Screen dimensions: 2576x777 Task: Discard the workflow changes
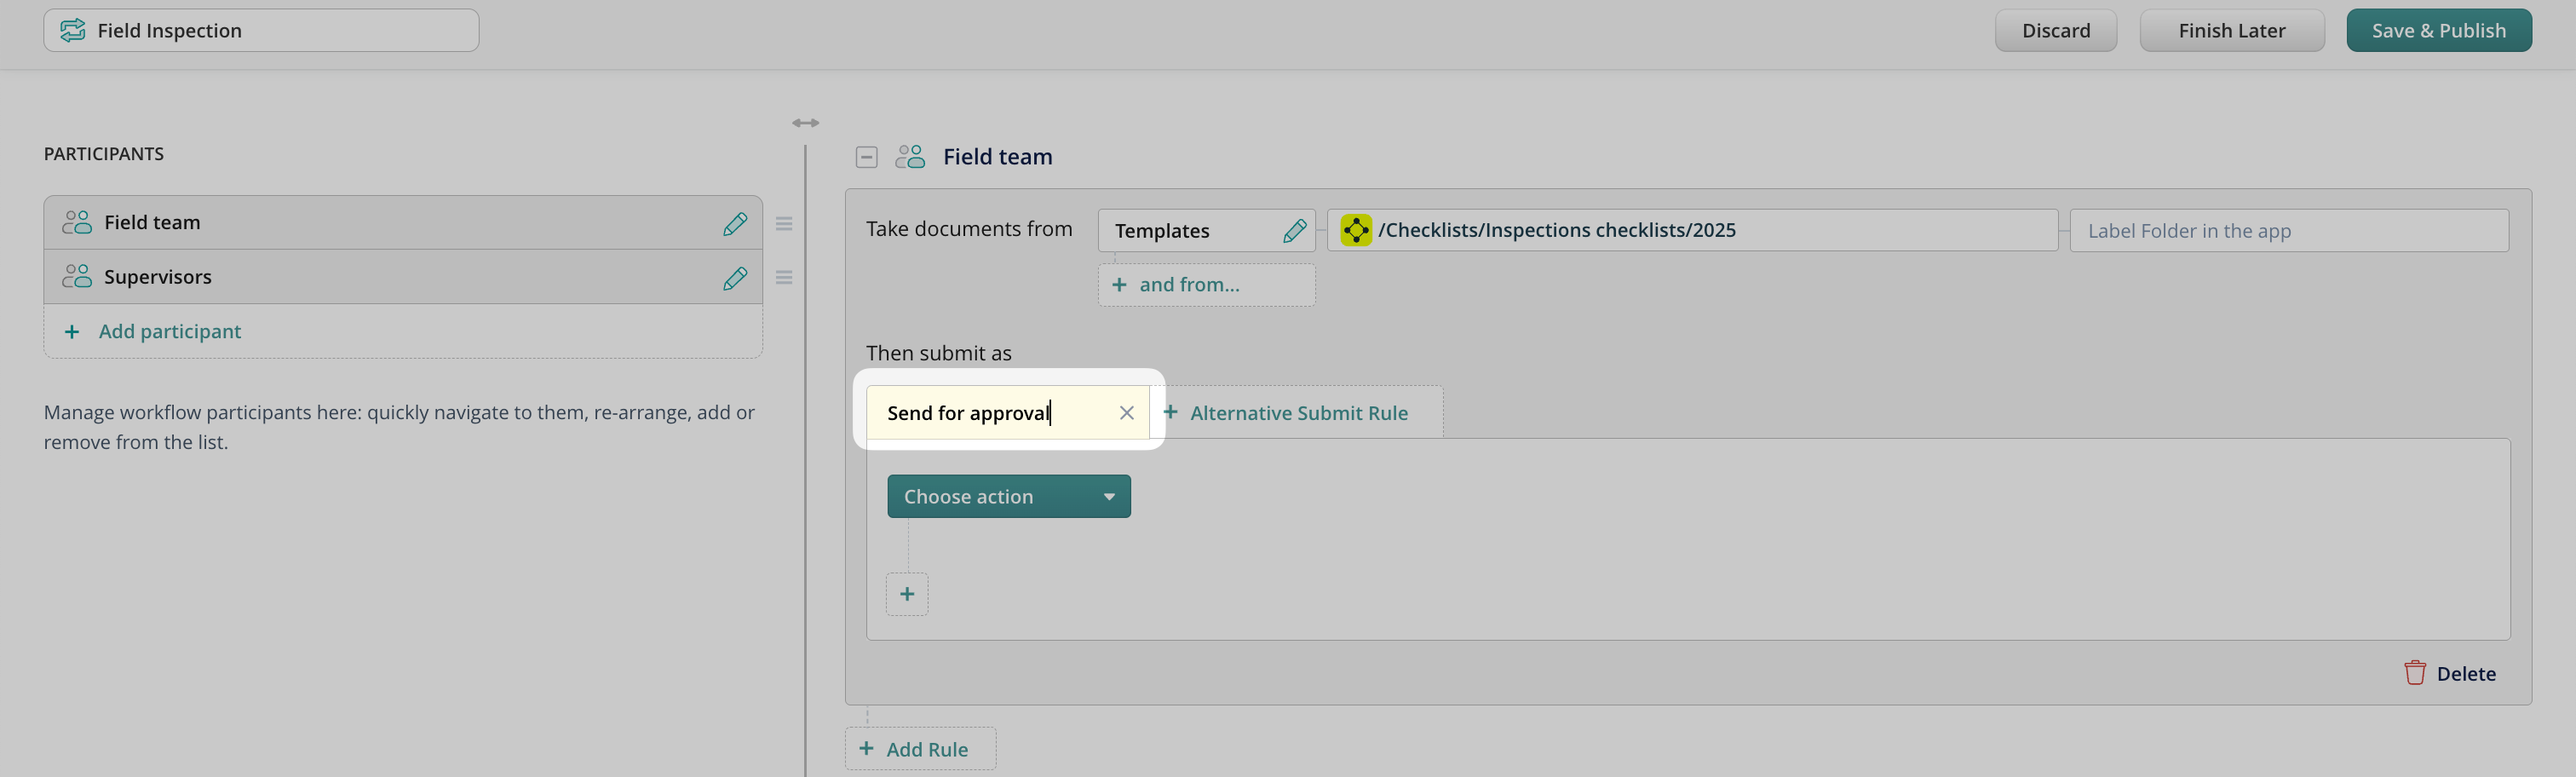(x=2055, y=31)
